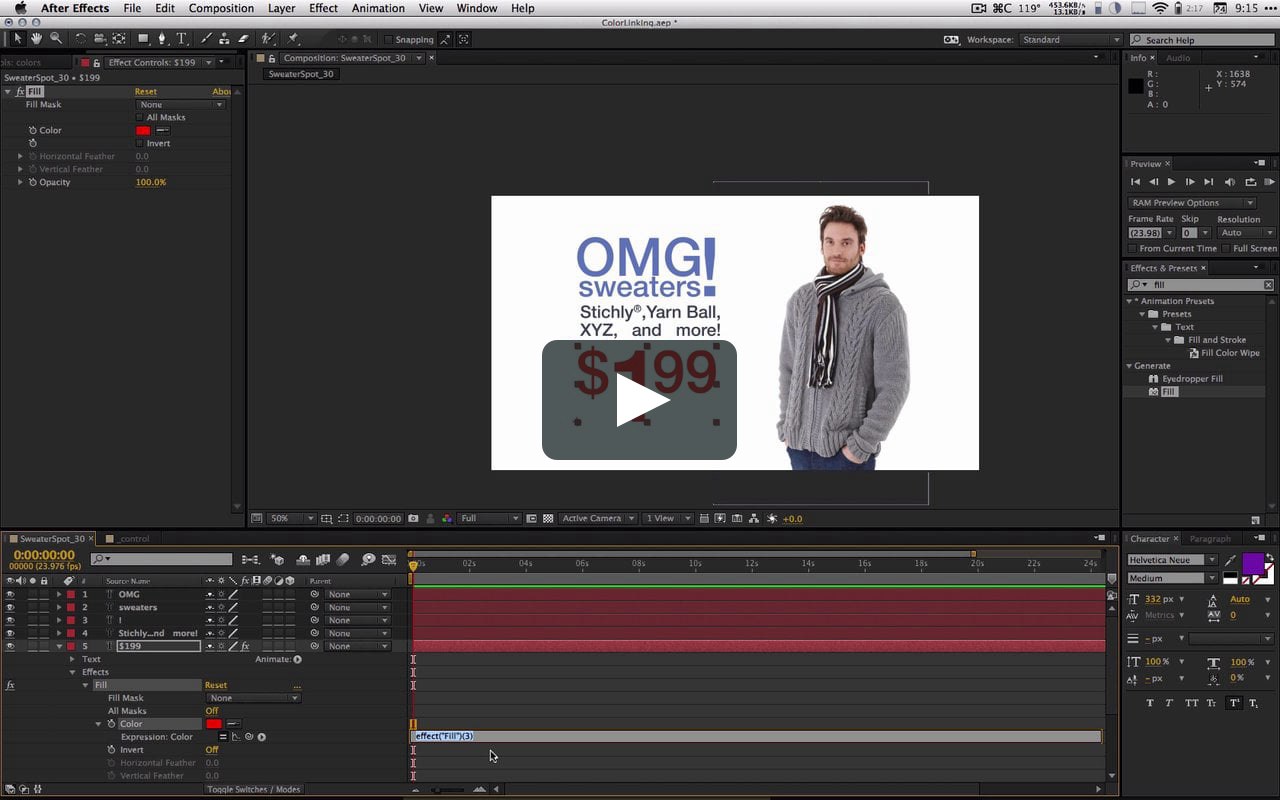Open the Fill Mask dropdown in Effect Controls
Image resolution: width=1280 pixels, height=800 pixels.
[180, 104]
